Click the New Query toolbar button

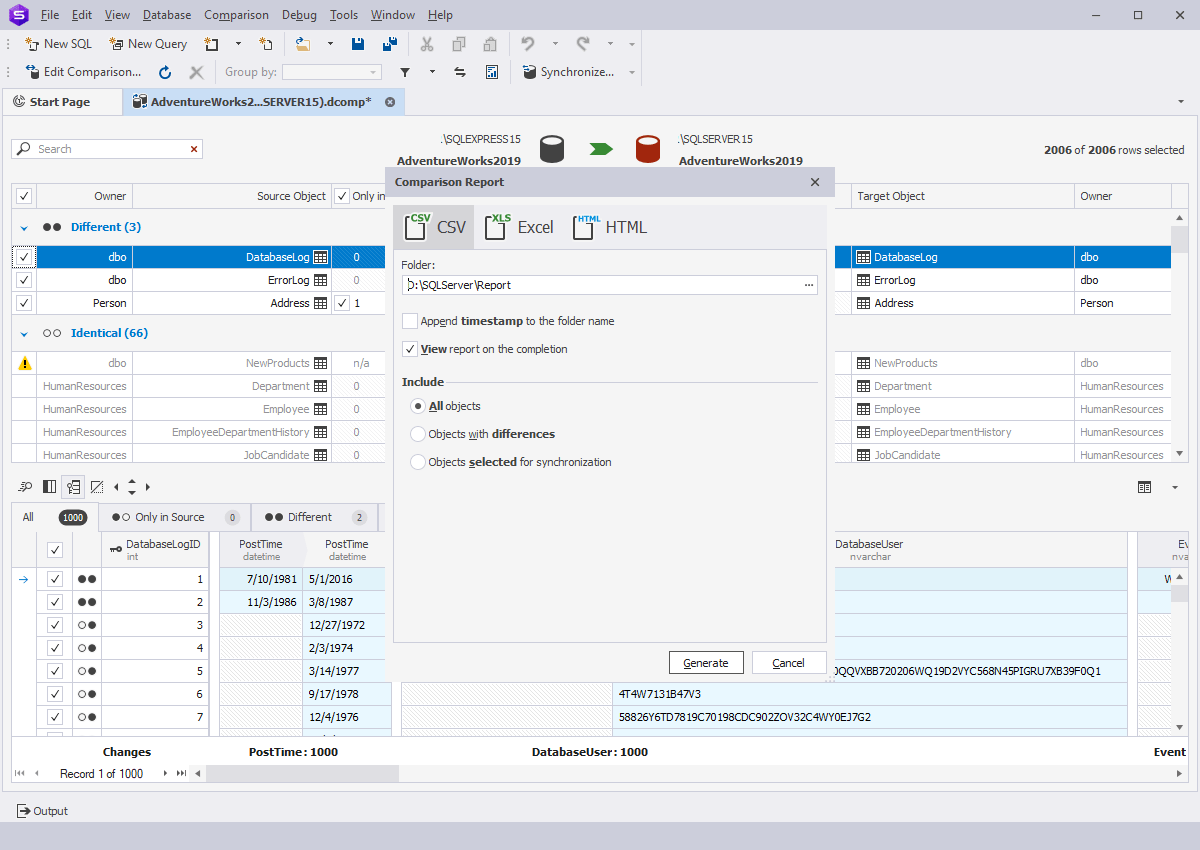[148, 44]
